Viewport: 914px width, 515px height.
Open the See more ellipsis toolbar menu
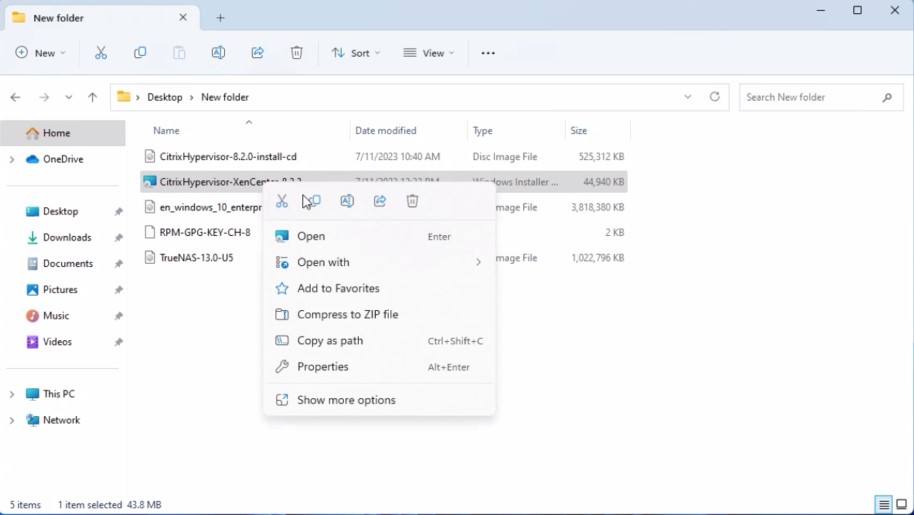pyautogui.click(x=488, y=53)
